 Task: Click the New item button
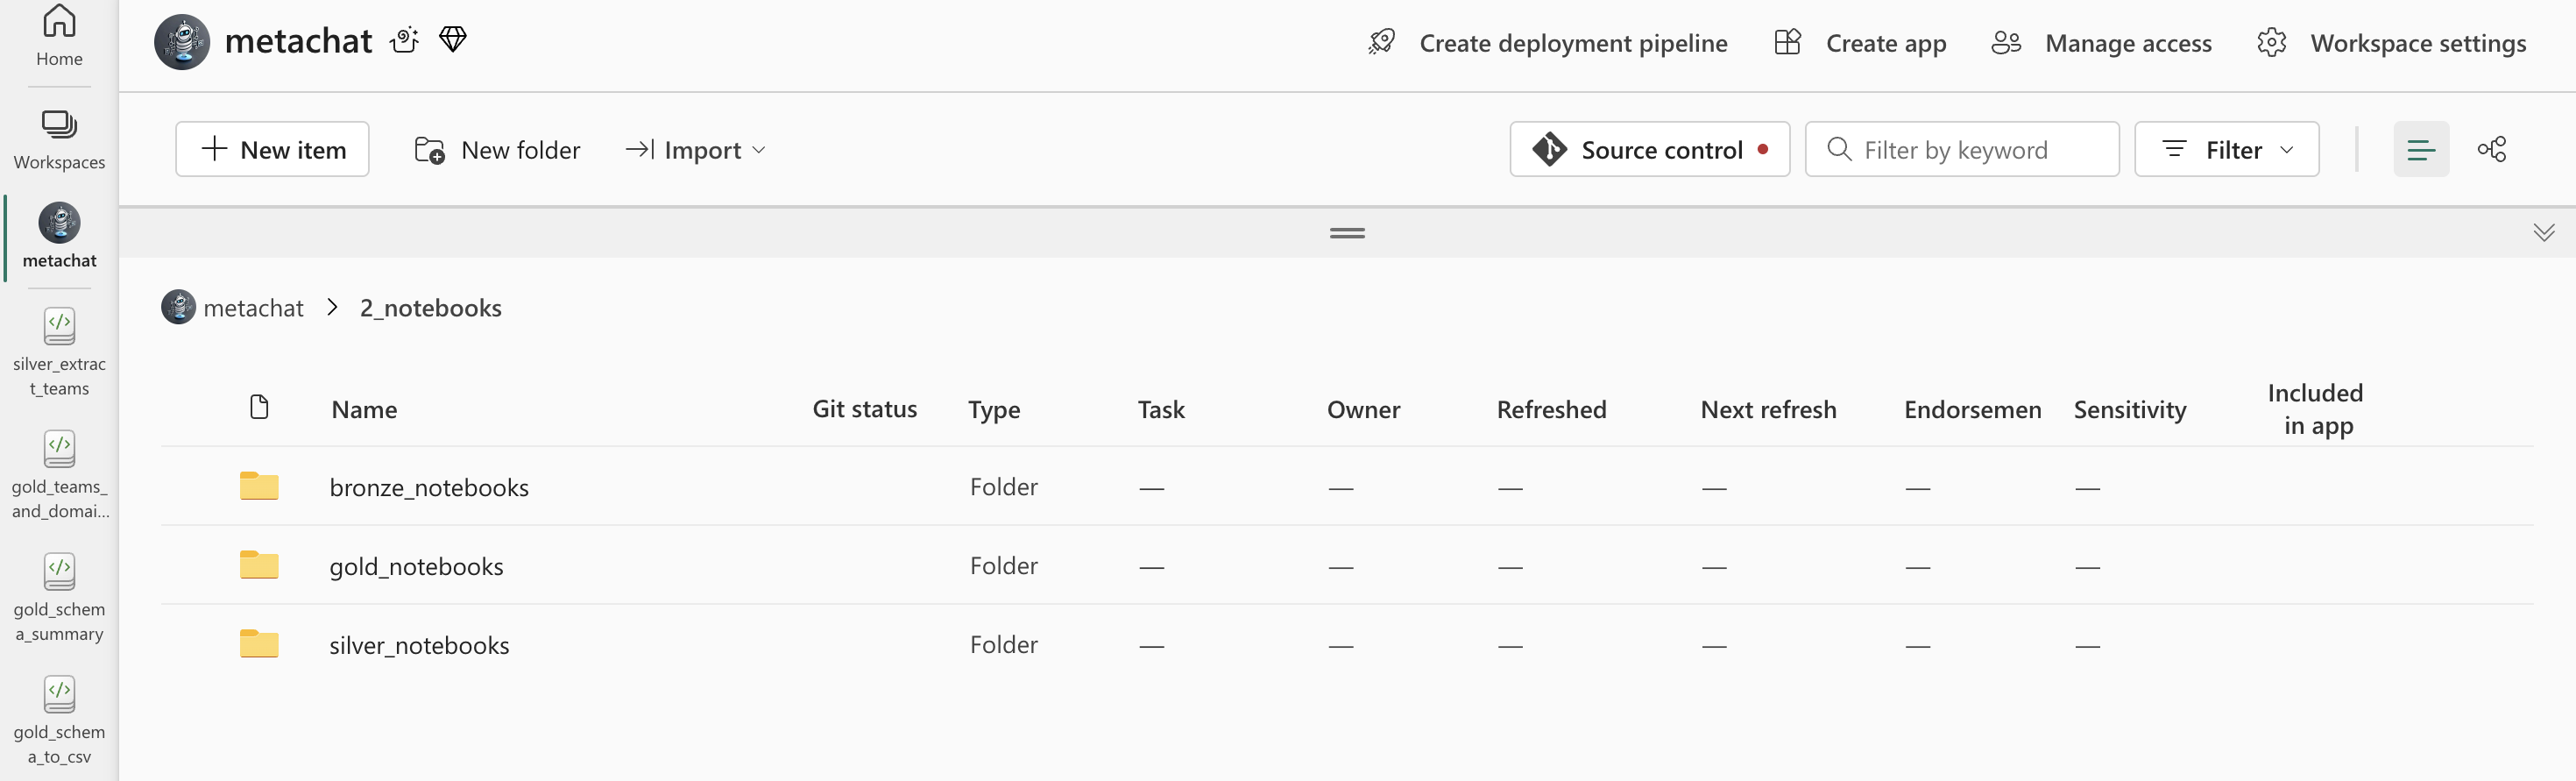pyautogui.click(x=272, y=150)
